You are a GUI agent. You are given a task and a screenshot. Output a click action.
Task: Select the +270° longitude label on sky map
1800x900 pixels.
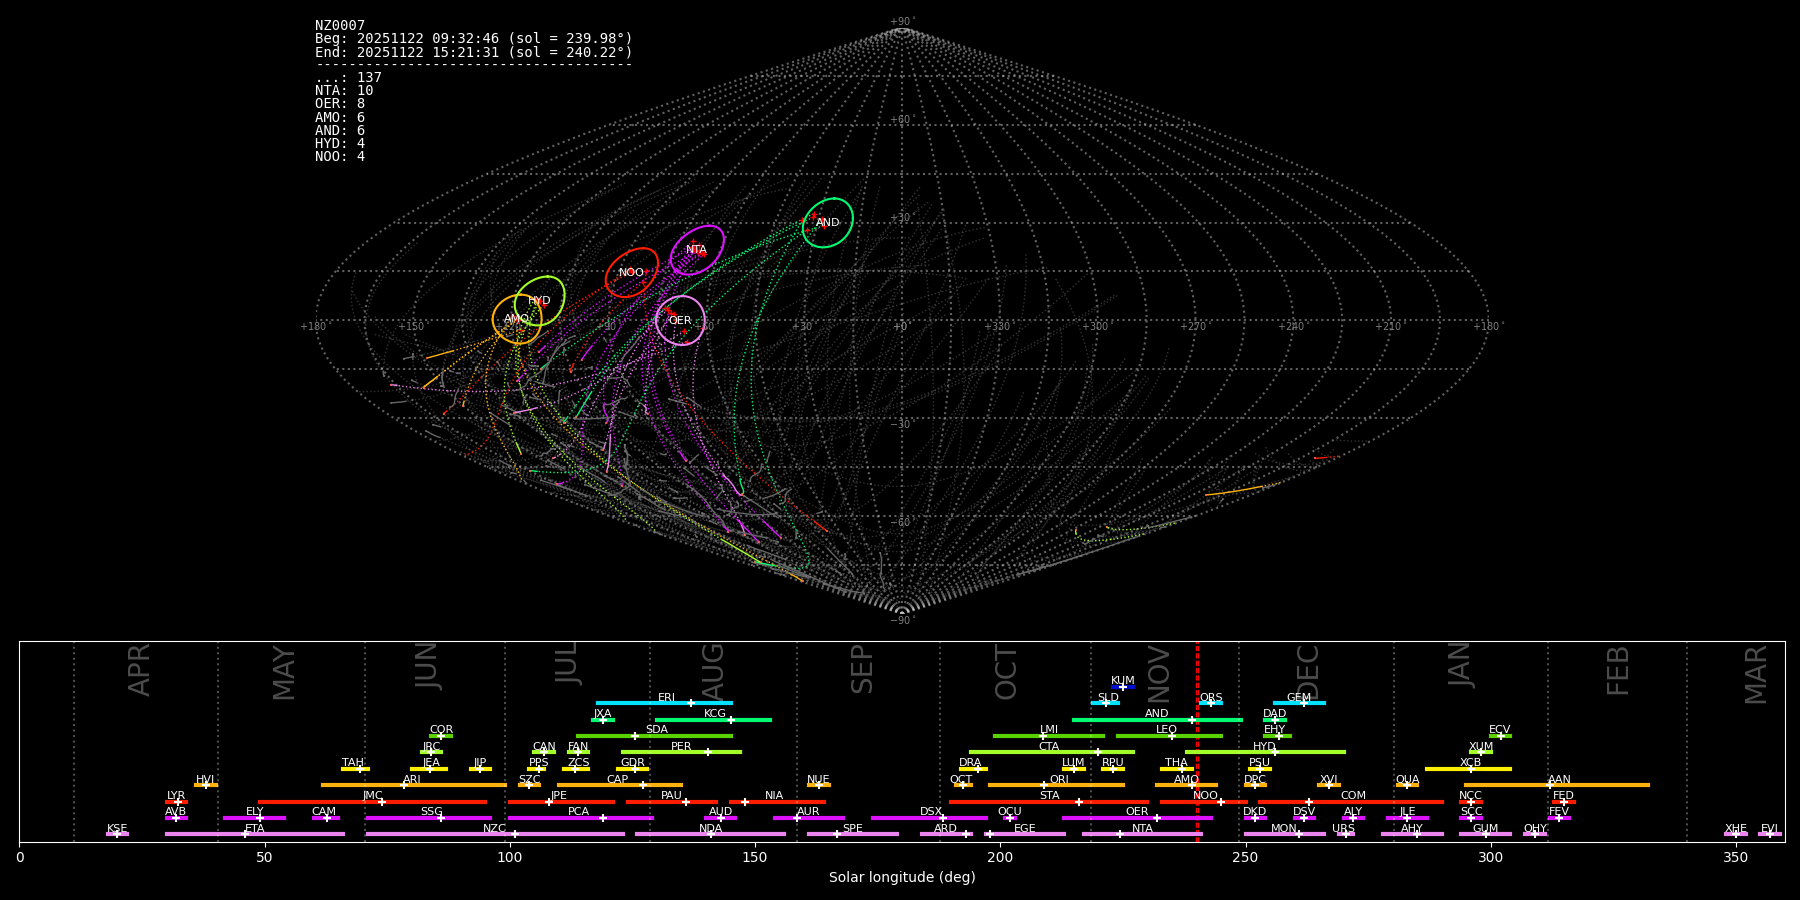1193,326
